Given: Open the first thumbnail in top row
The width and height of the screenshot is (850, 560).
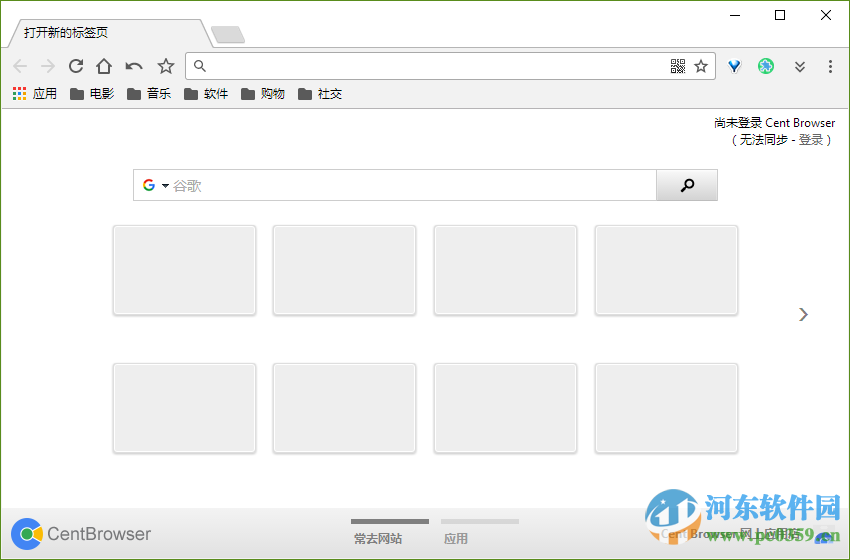Looking at the screenshot, I should coord(184,270).
